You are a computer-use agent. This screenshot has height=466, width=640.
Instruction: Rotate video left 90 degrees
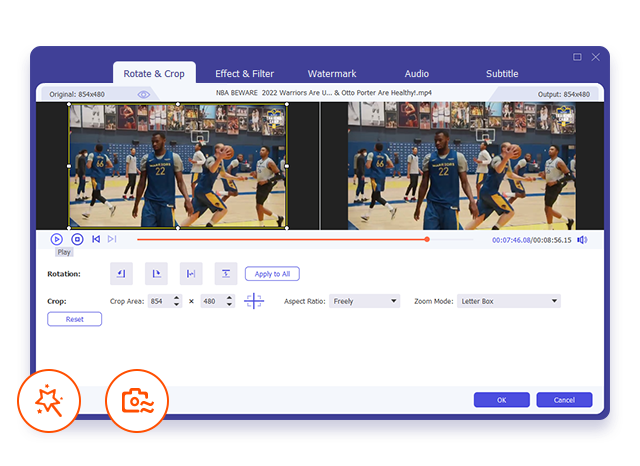pyautogui.click(x=121, y=273)
